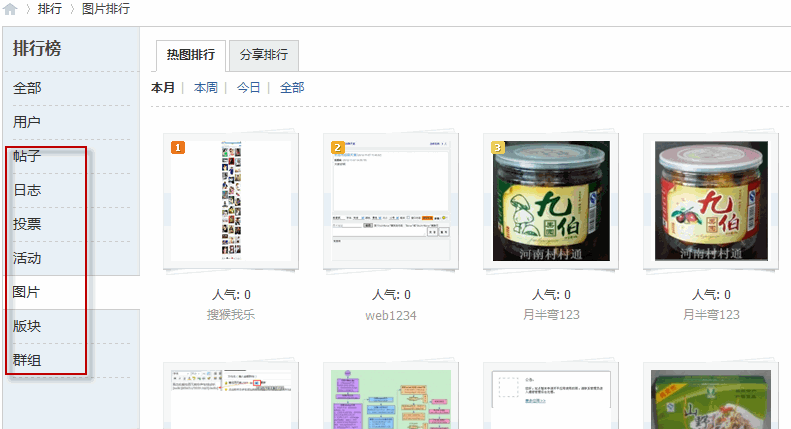
Task: Choose 投票 in the sidebar list
Action: [27, 224]
